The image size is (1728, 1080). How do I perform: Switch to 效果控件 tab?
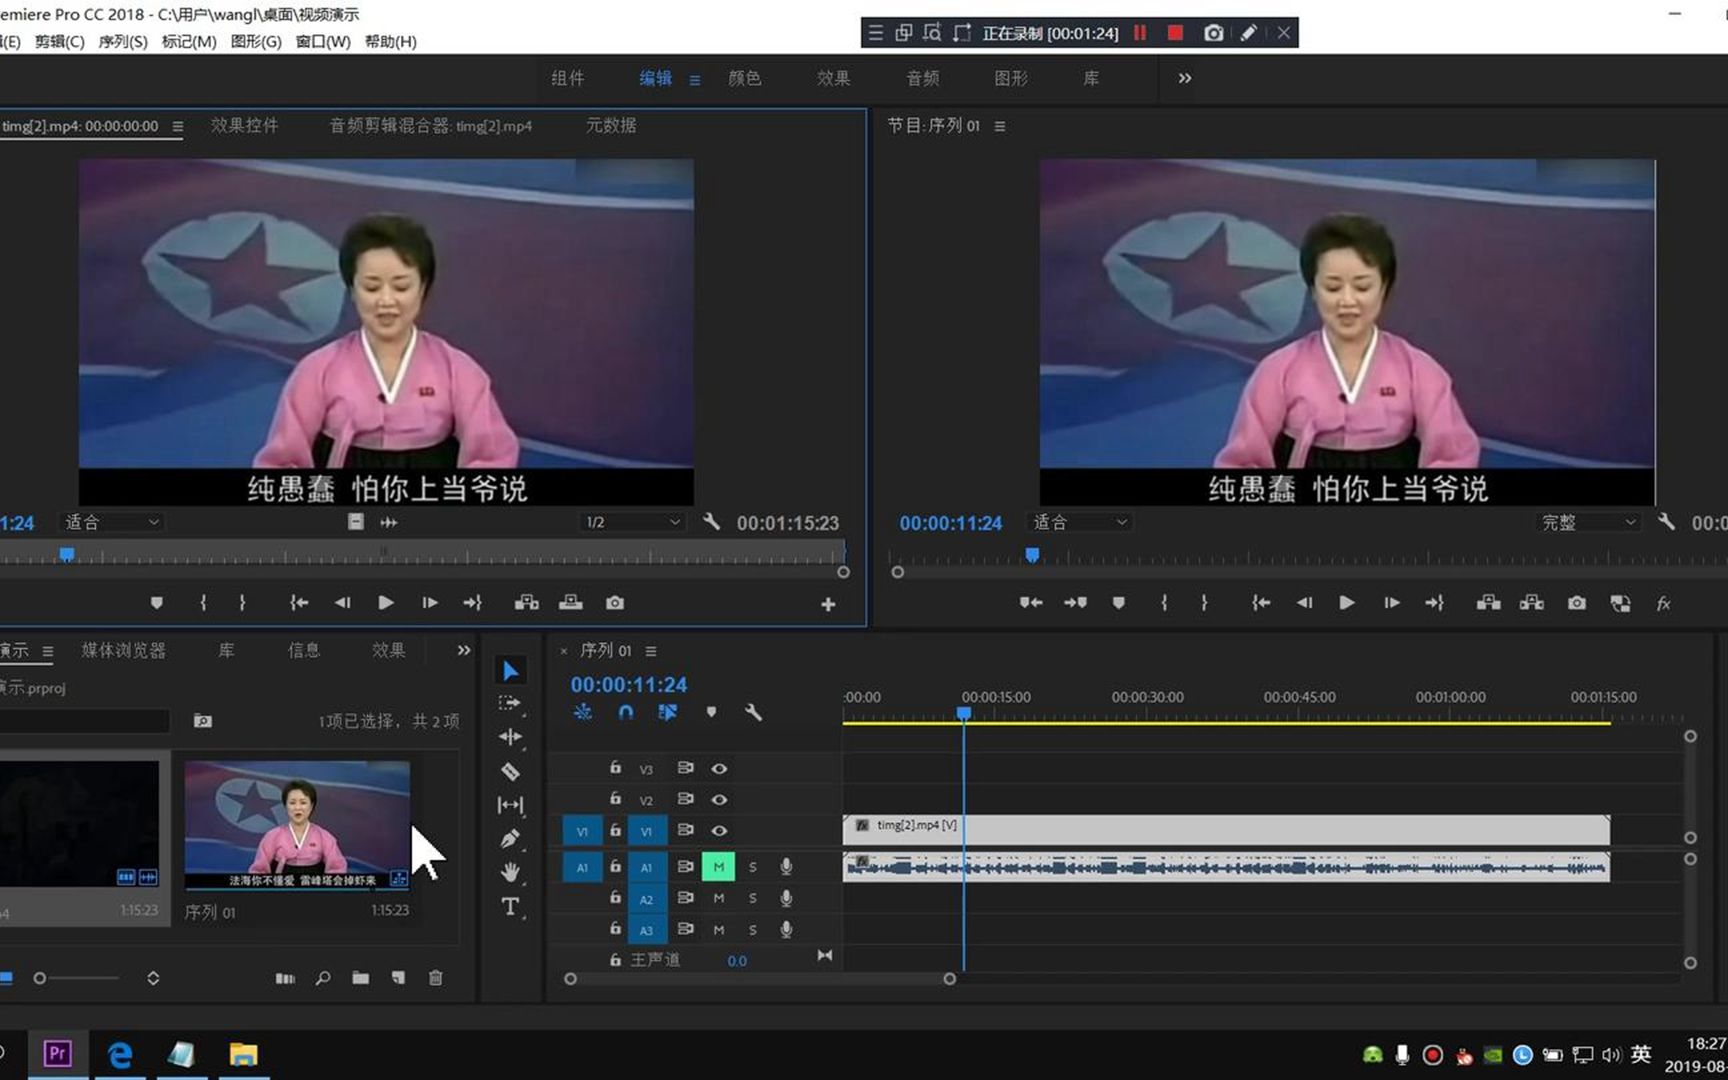click(244, 126)
